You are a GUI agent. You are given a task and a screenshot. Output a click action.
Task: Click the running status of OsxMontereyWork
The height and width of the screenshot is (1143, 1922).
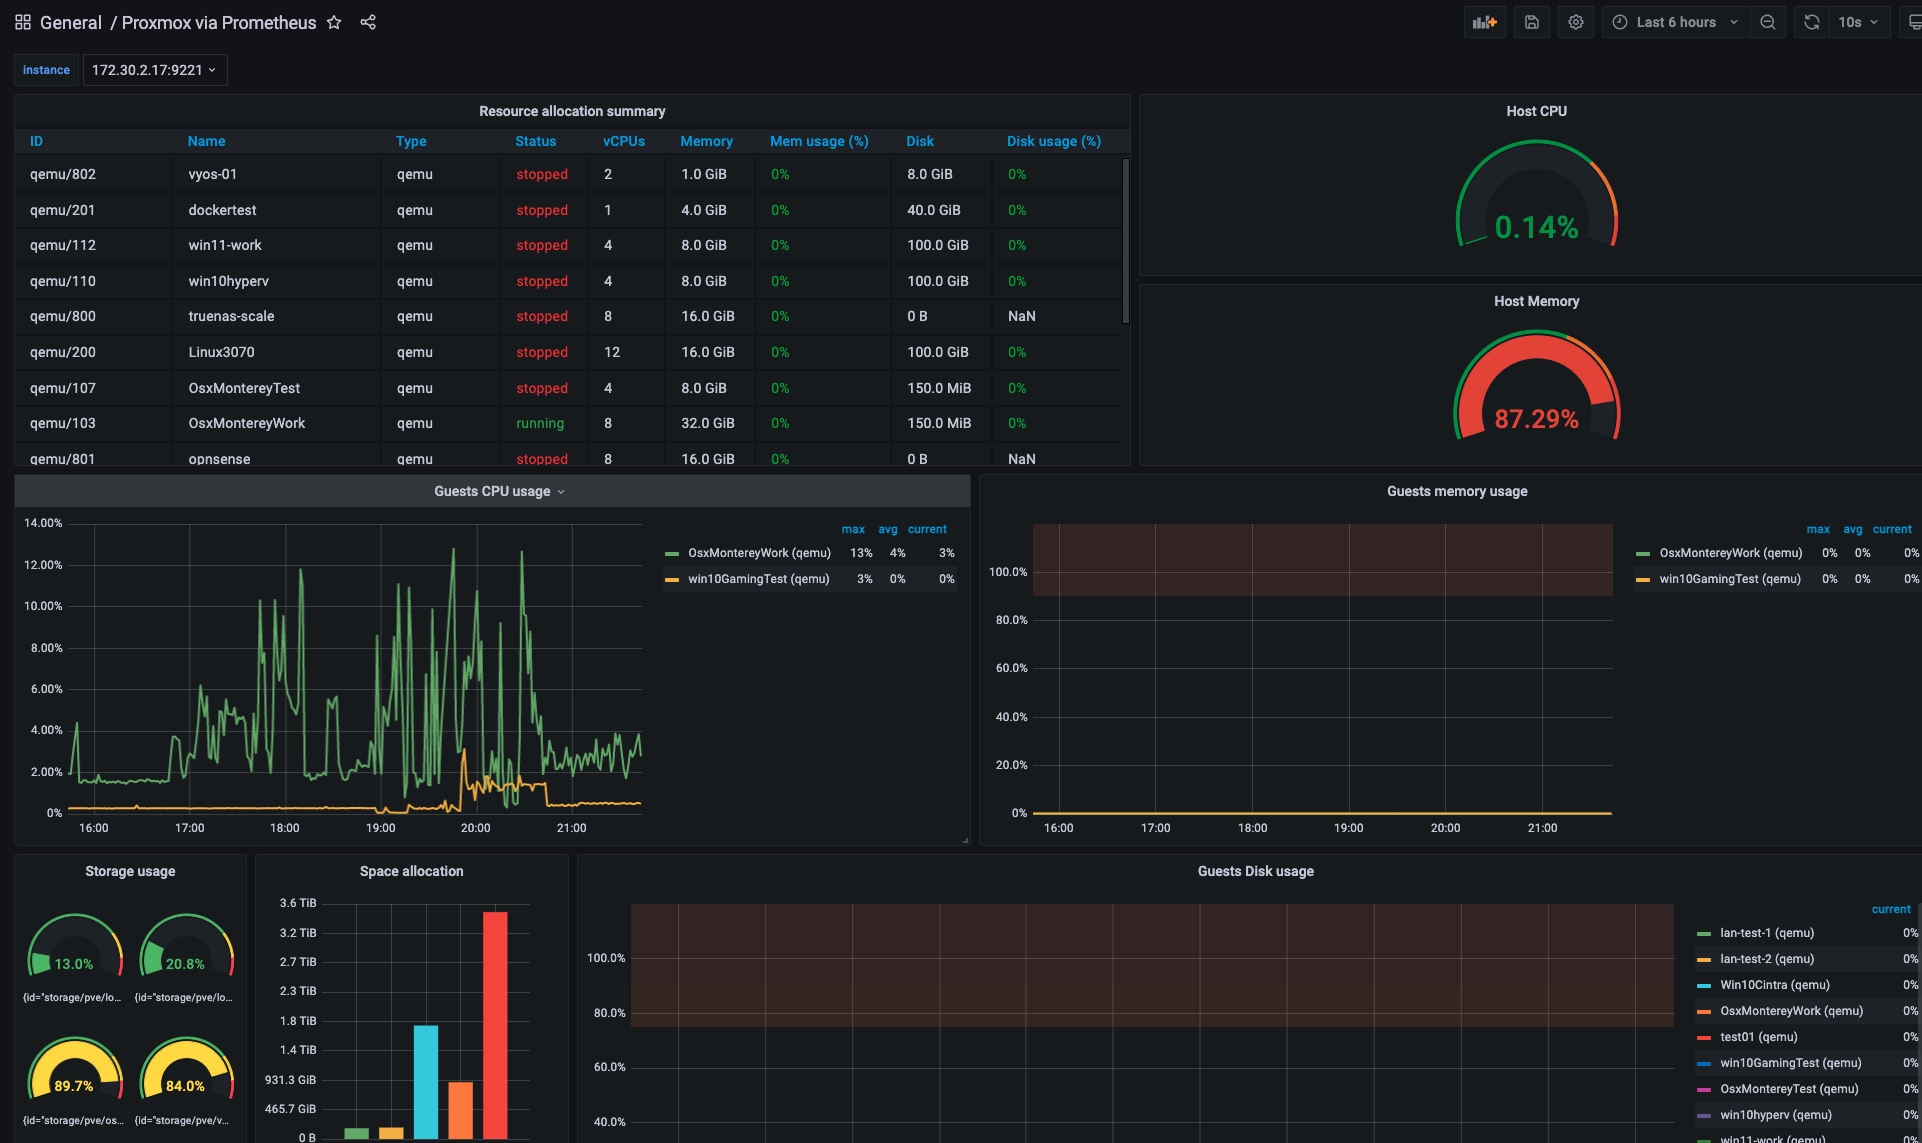540,423
